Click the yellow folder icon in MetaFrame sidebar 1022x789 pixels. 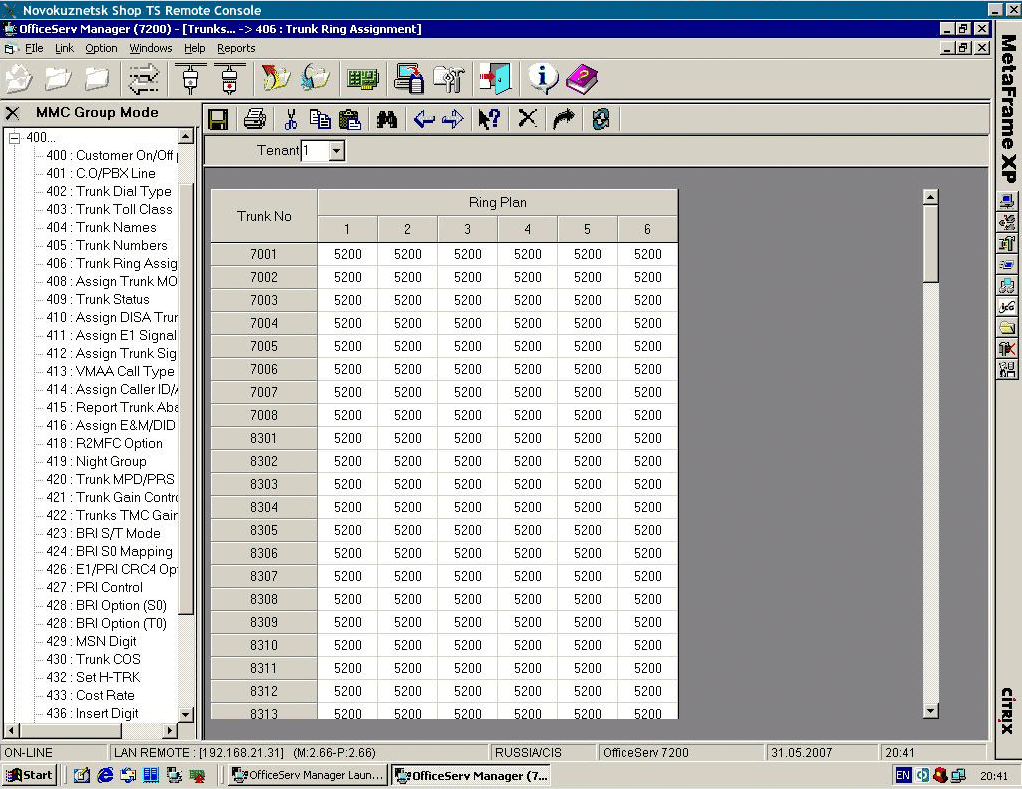pyautogui.click(x=1007, y=327)
